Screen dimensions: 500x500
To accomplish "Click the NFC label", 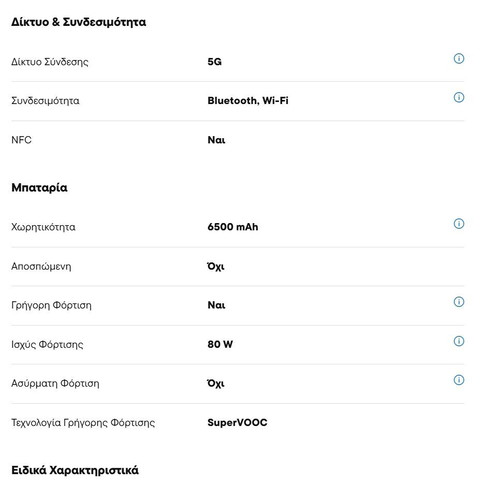I will 21,140.
